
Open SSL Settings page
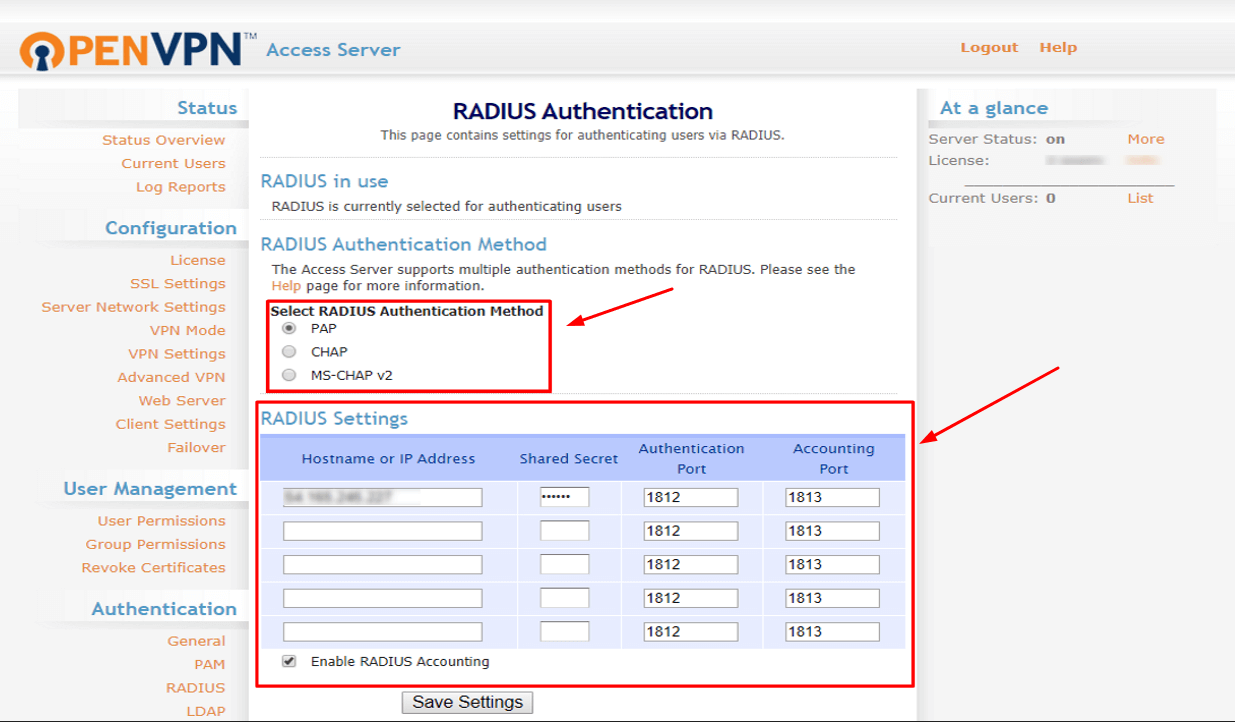click(x=177, y=284)
